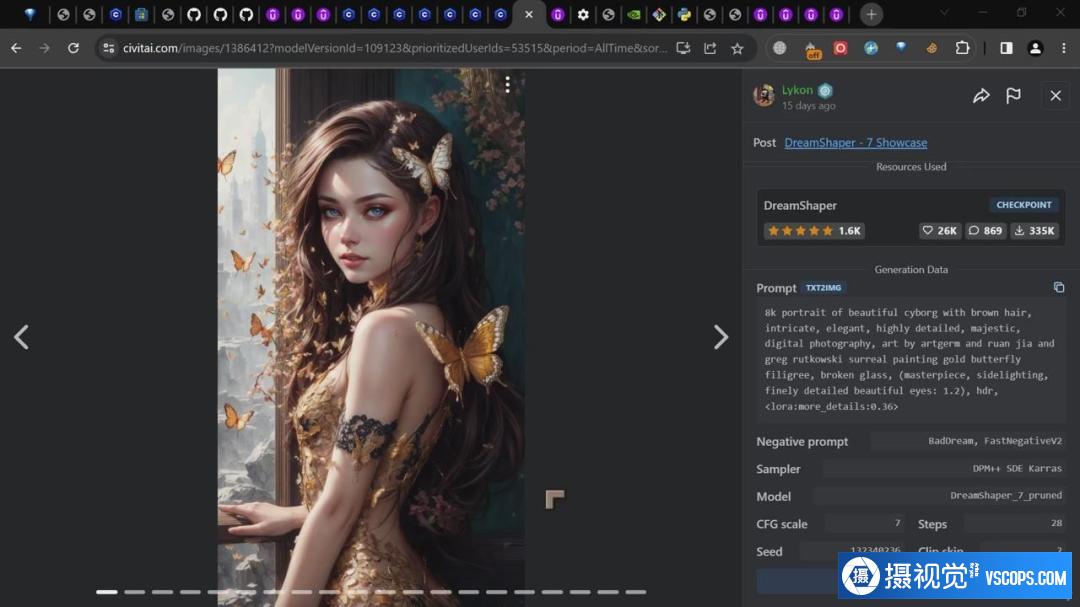Image resolution: width=1080 pixels, height=607 pixels.
Task: Report the image with the flag icon
Action: coord(1013,96)
